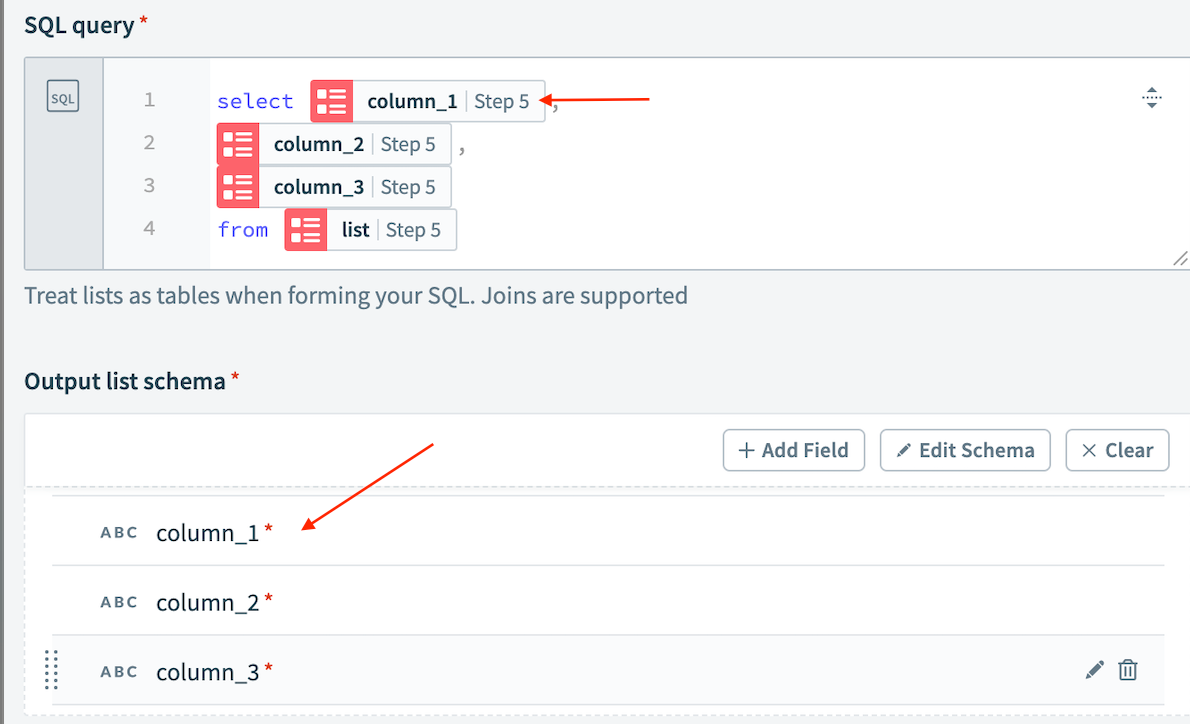Screen dimensions: 1190x724
Task: Click the Step 5 label on the column_1 token
Action: pyautogui.click(x=503, y=100)
